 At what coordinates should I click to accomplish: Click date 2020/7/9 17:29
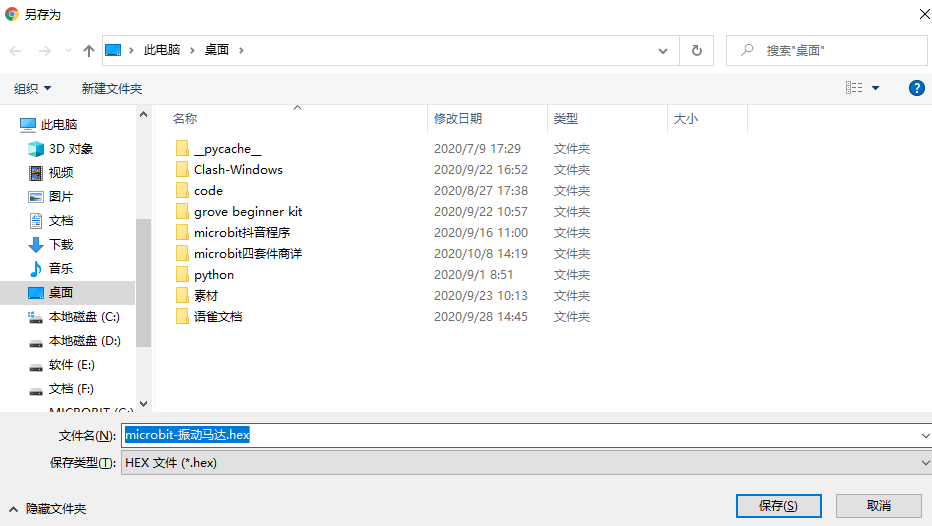pyautogui.click(x=477, y=149)
